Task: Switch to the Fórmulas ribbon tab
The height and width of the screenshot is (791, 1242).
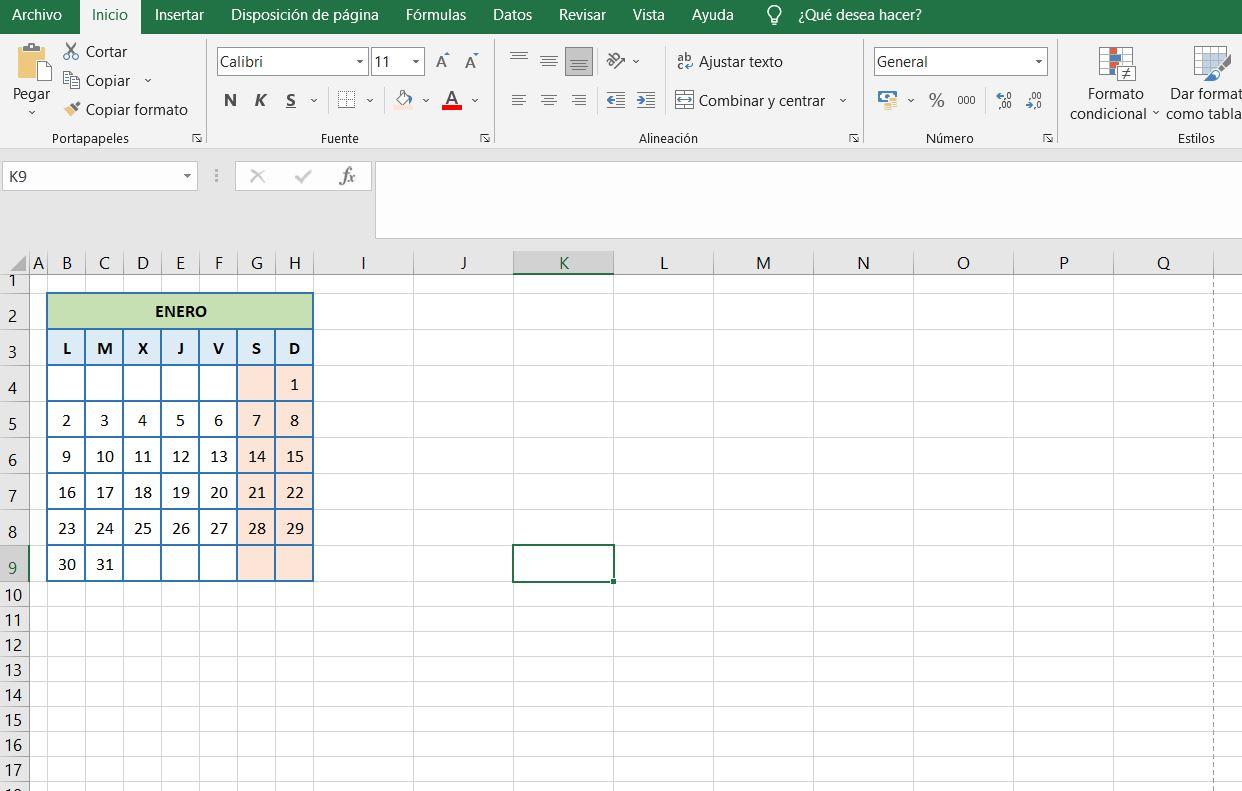Action: 436,14
